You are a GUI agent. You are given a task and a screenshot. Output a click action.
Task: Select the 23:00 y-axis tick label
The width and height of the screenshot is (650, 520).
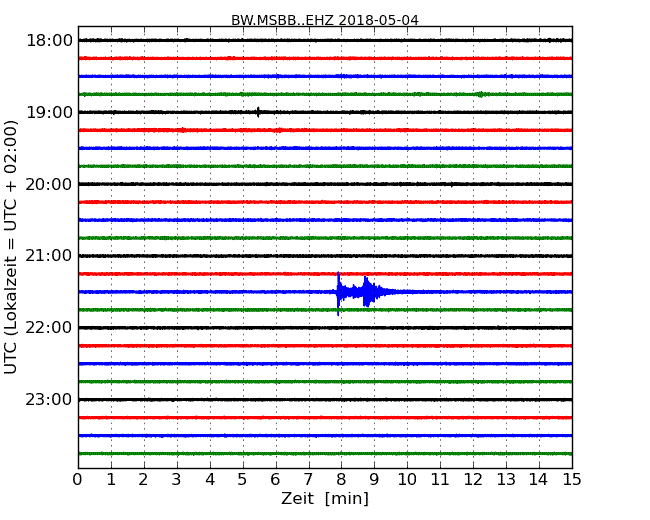[48, 400]
